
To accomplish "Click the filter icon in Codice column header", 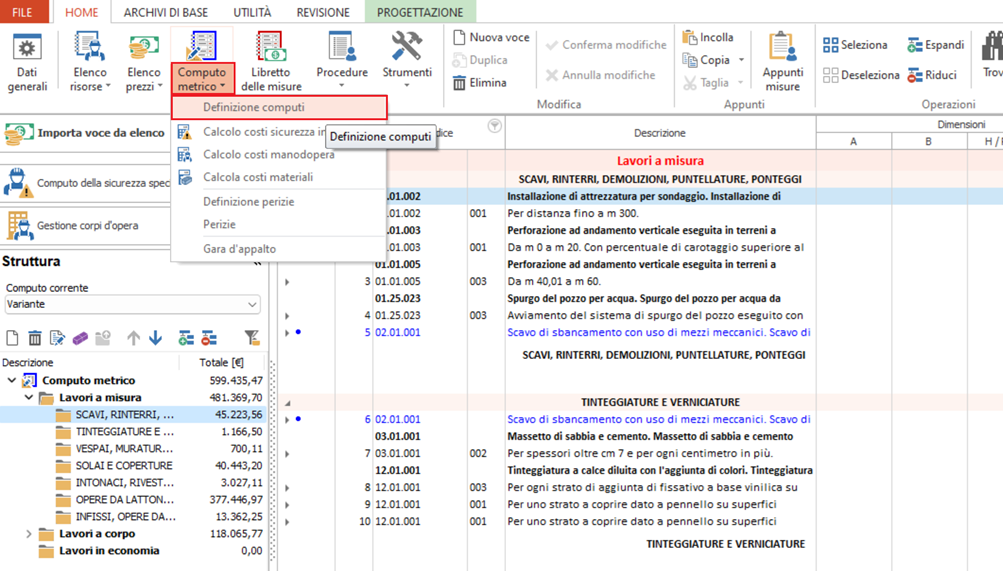I will pos(494,126).
